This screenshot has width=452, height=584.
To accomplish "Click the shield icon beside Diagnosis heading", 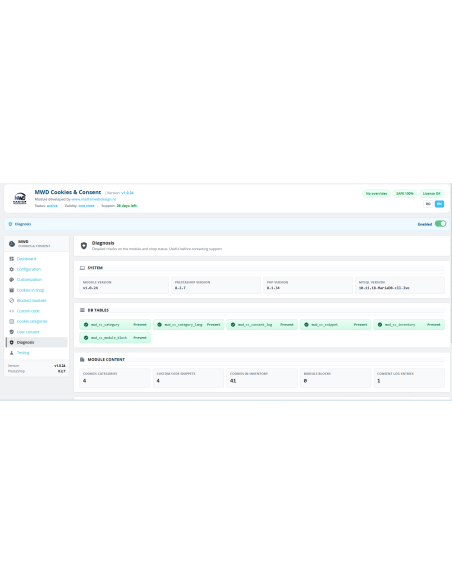I will tap(84, 245).
